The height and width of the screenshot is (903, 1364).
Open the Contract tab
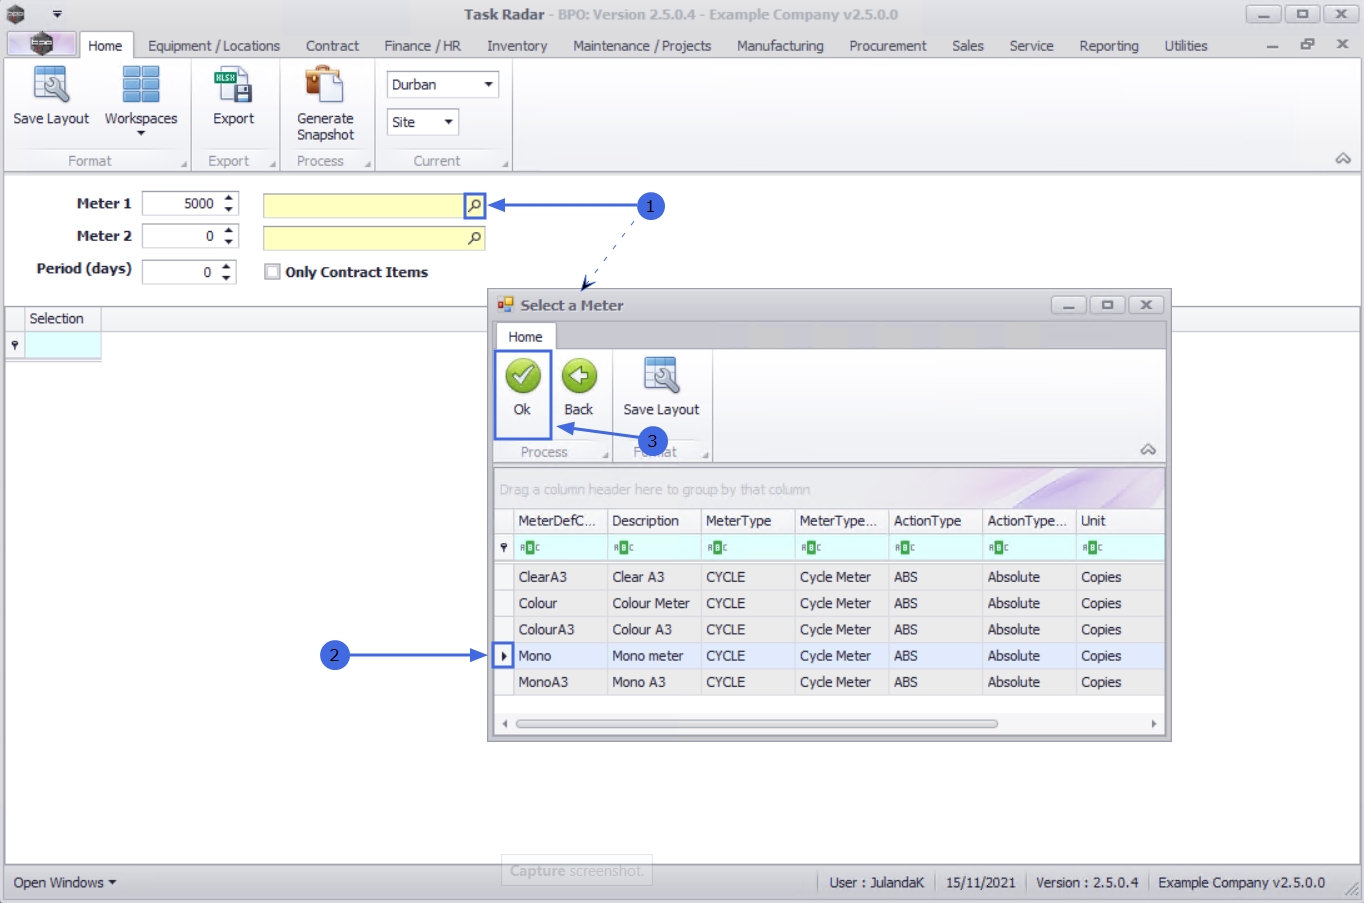[332, 46]
